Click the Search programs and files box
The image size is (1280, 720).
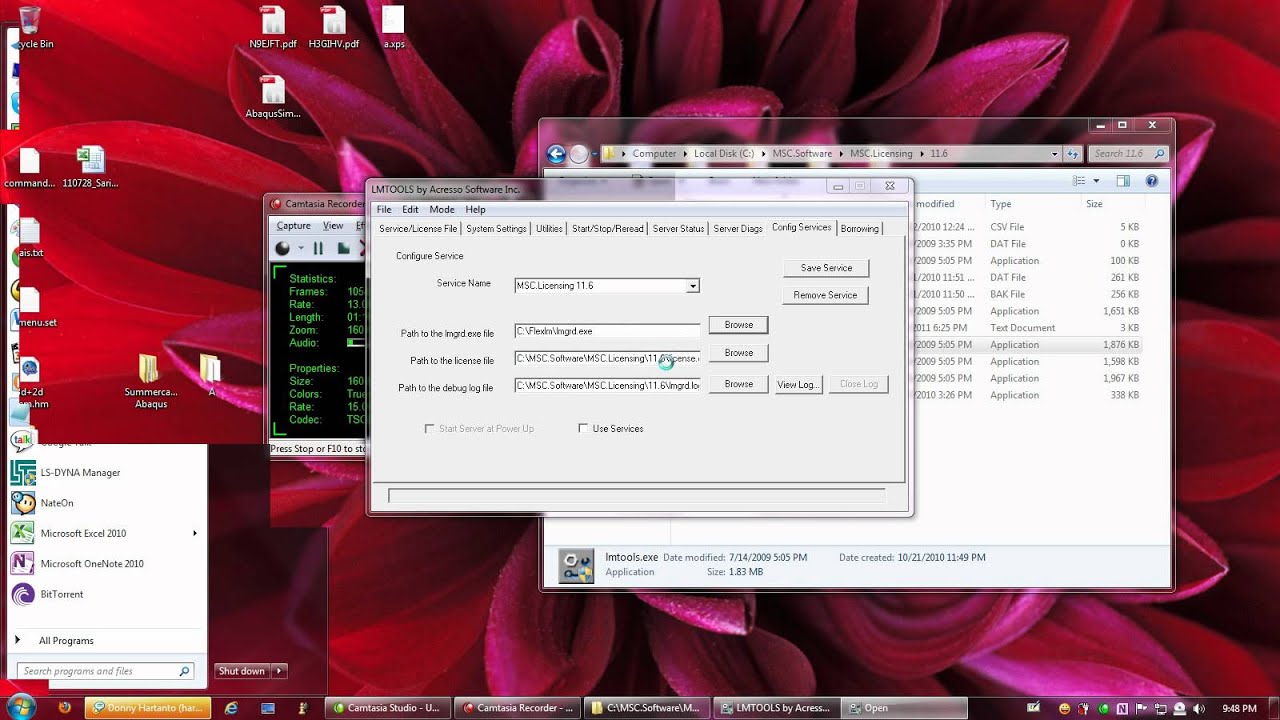pos(105,671)
